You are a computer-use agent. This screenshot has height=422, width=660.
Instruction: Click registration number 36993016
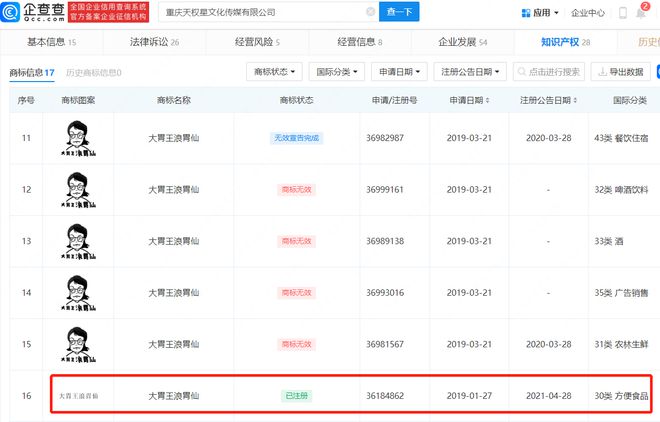(x=385, y=293)
